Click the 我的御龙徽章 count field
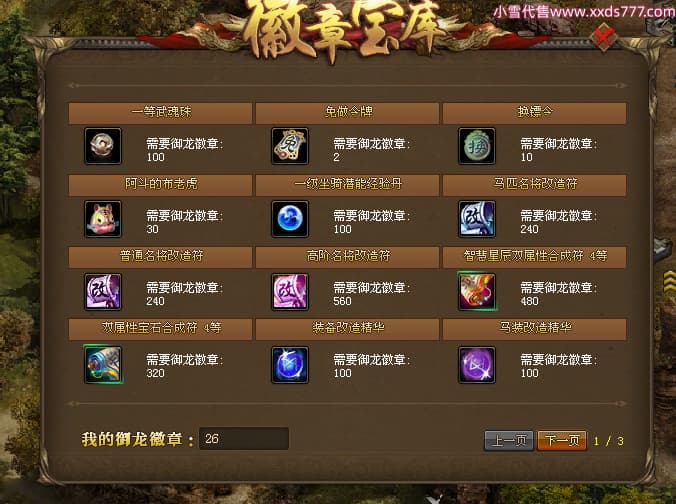 click(x=244, y=438)
